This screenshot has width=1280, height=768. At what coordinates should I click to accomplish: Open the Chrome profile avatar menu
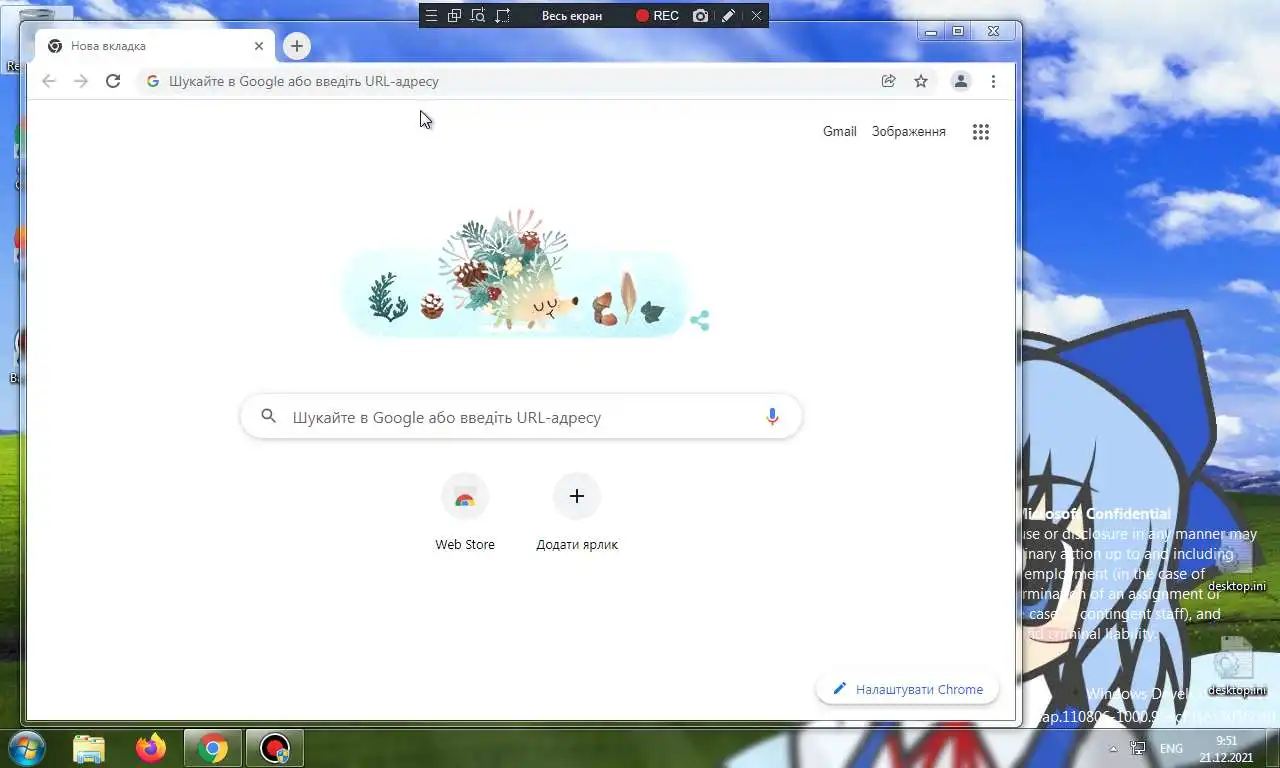pyautogui.click(x=961, y=81)
